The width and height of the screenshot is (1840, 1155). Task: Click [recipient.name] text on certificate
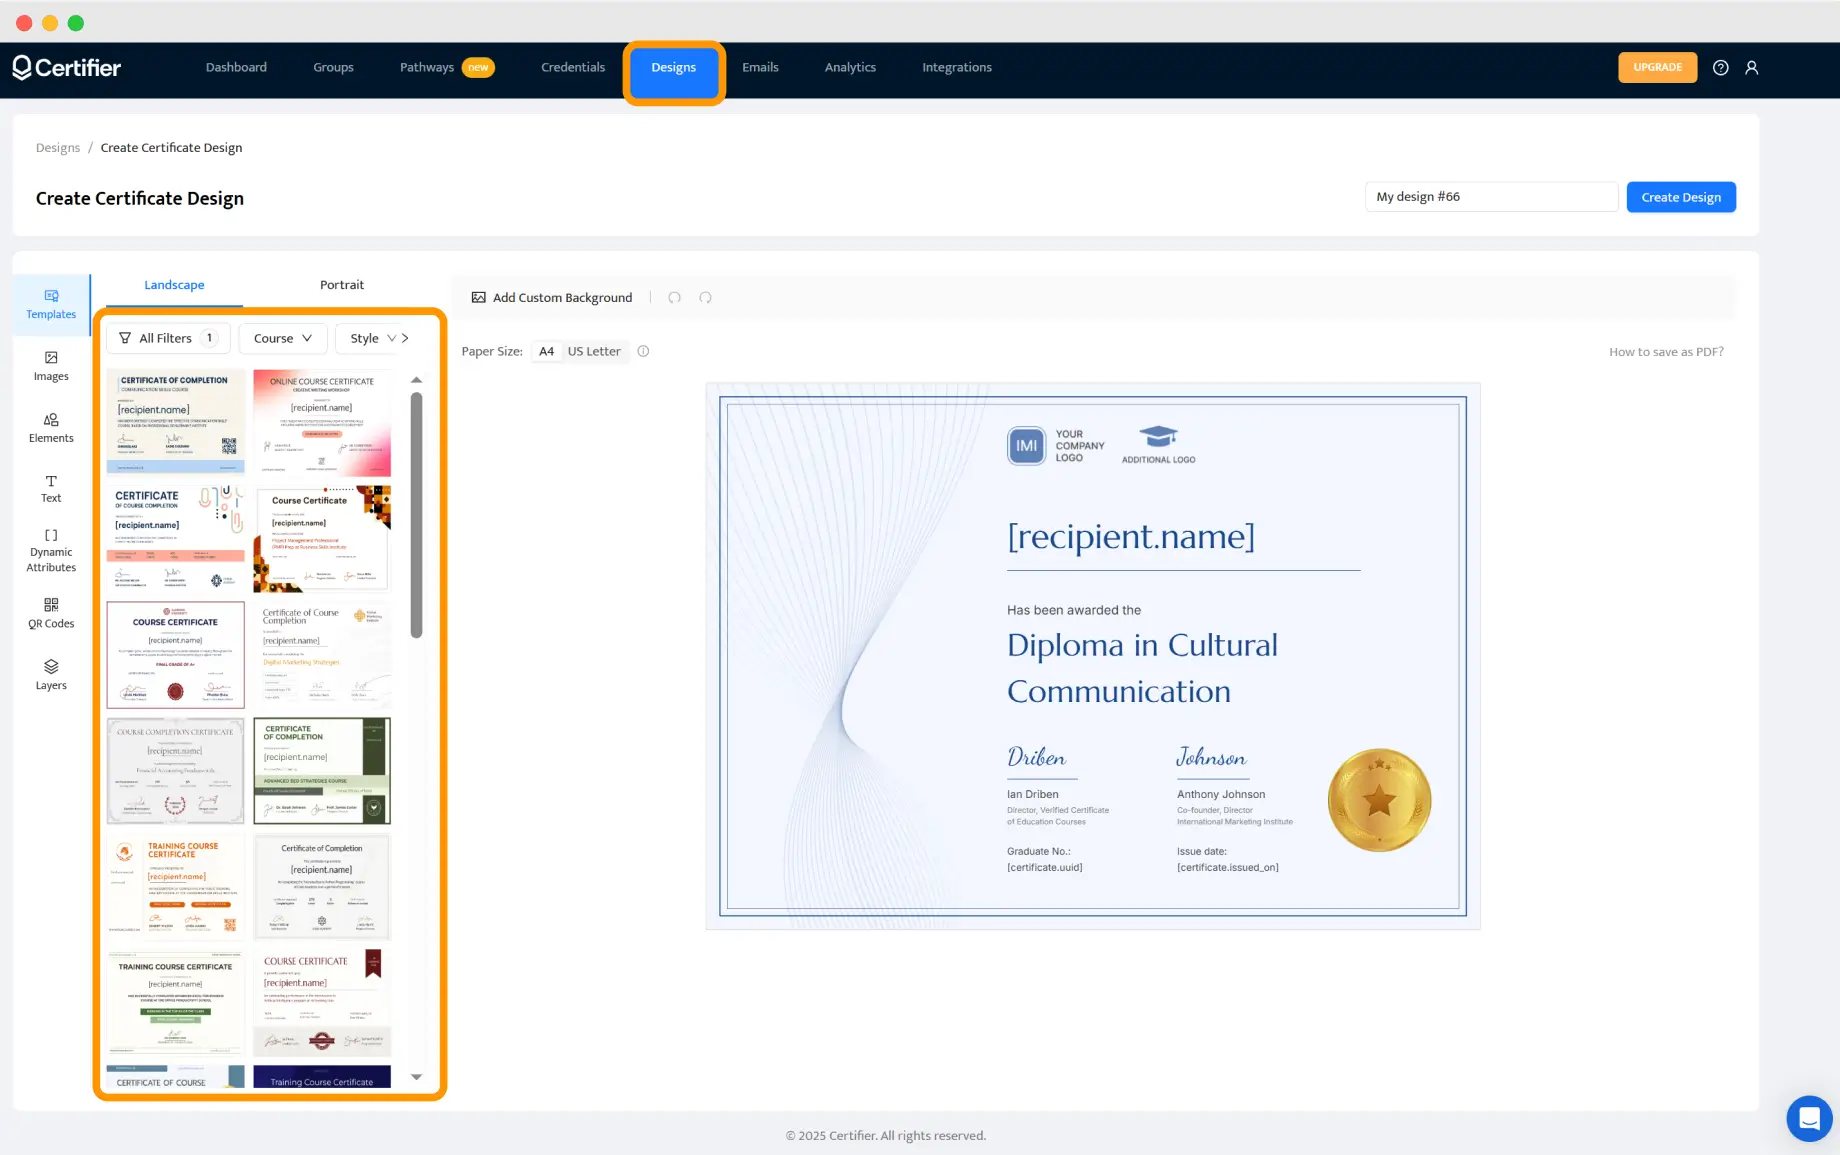[x=1131, y=537]
